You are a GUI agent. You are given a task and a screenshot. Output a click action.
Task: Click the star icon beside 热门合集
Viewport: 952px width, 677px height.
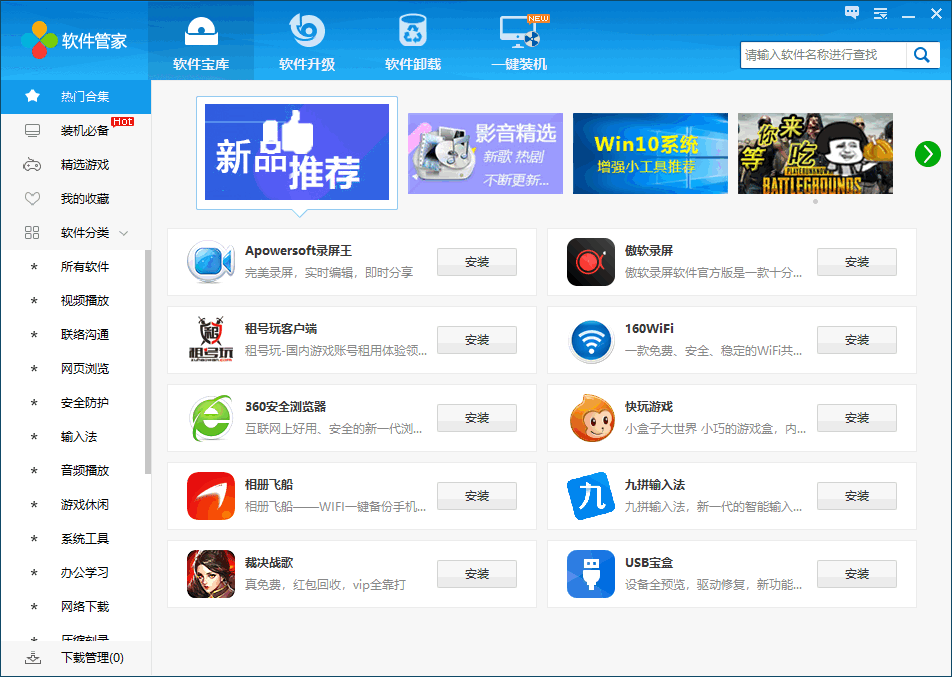[x=32, y=96]
